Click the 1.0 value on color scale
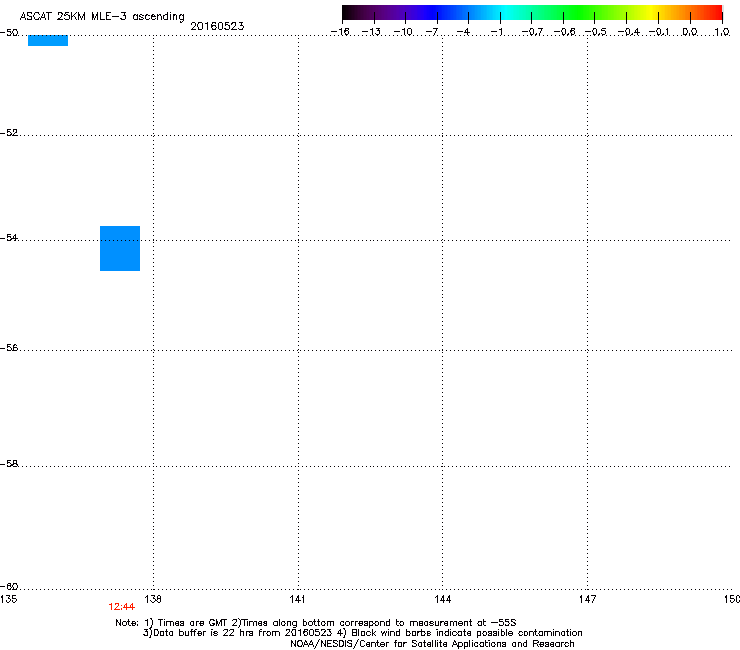This screenshot has width=740, height=650. (x=722, y=32)
